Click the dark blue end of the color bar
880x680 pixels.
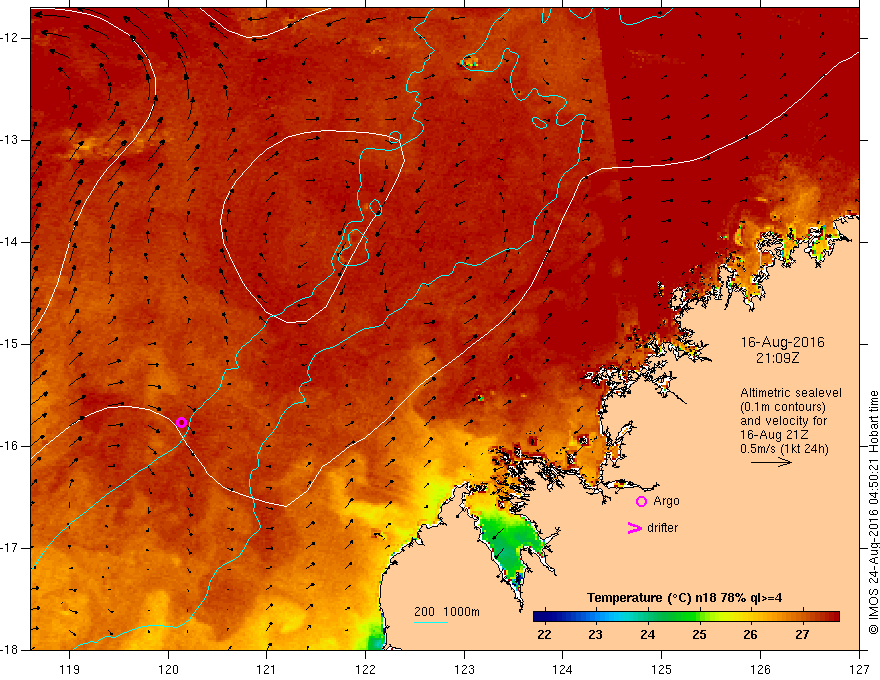point(540,617)
